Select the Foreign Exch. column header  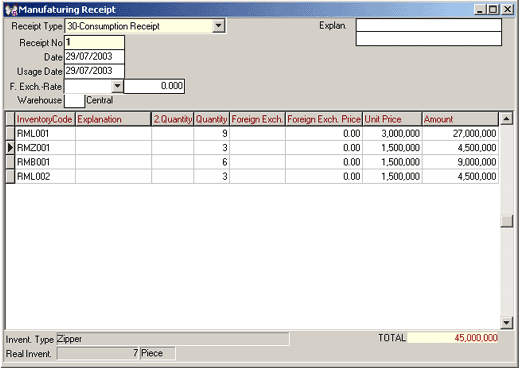point(257,119)
